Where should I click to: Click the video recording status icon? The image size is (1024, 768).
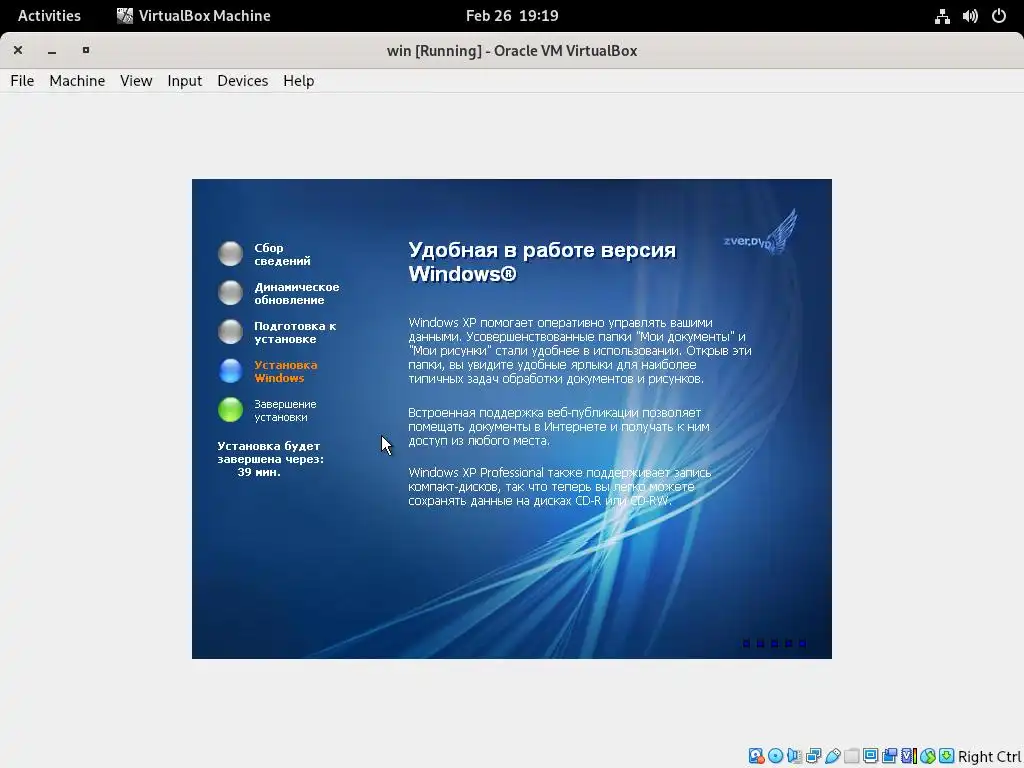(x=889, y=756)
